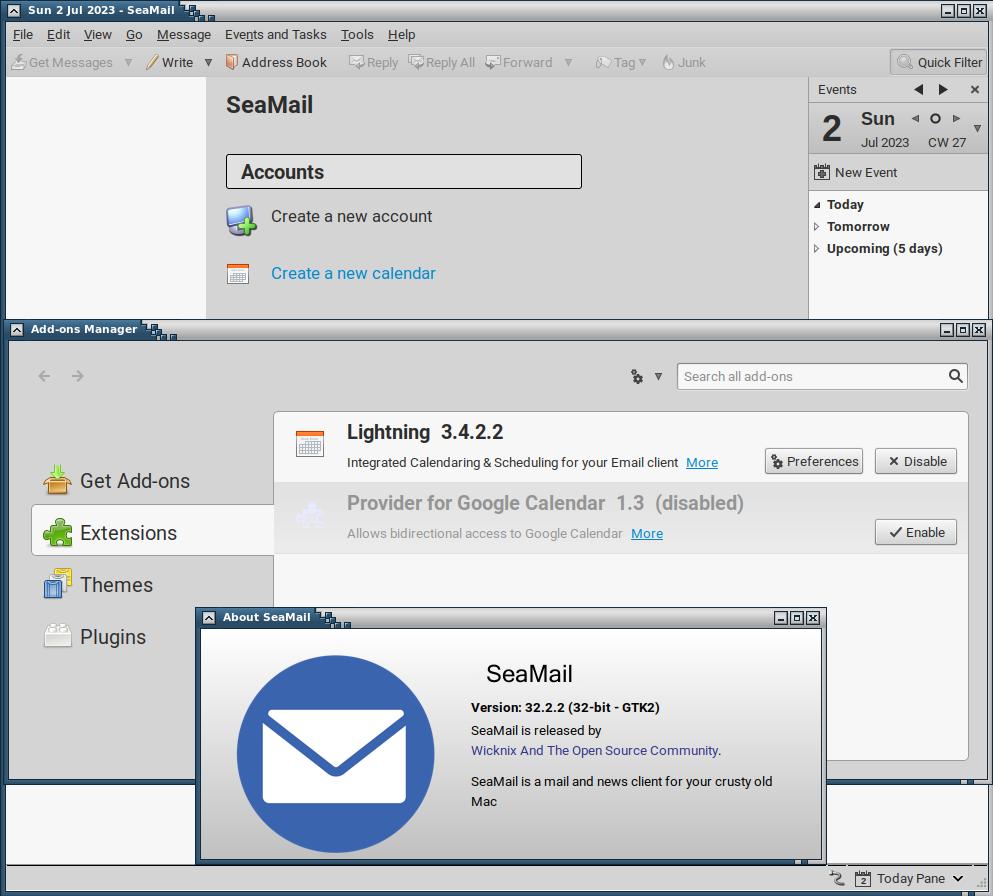Screen dimensions: 993x896
Task: Open the Write dropdown arrow
Action: 208,62
